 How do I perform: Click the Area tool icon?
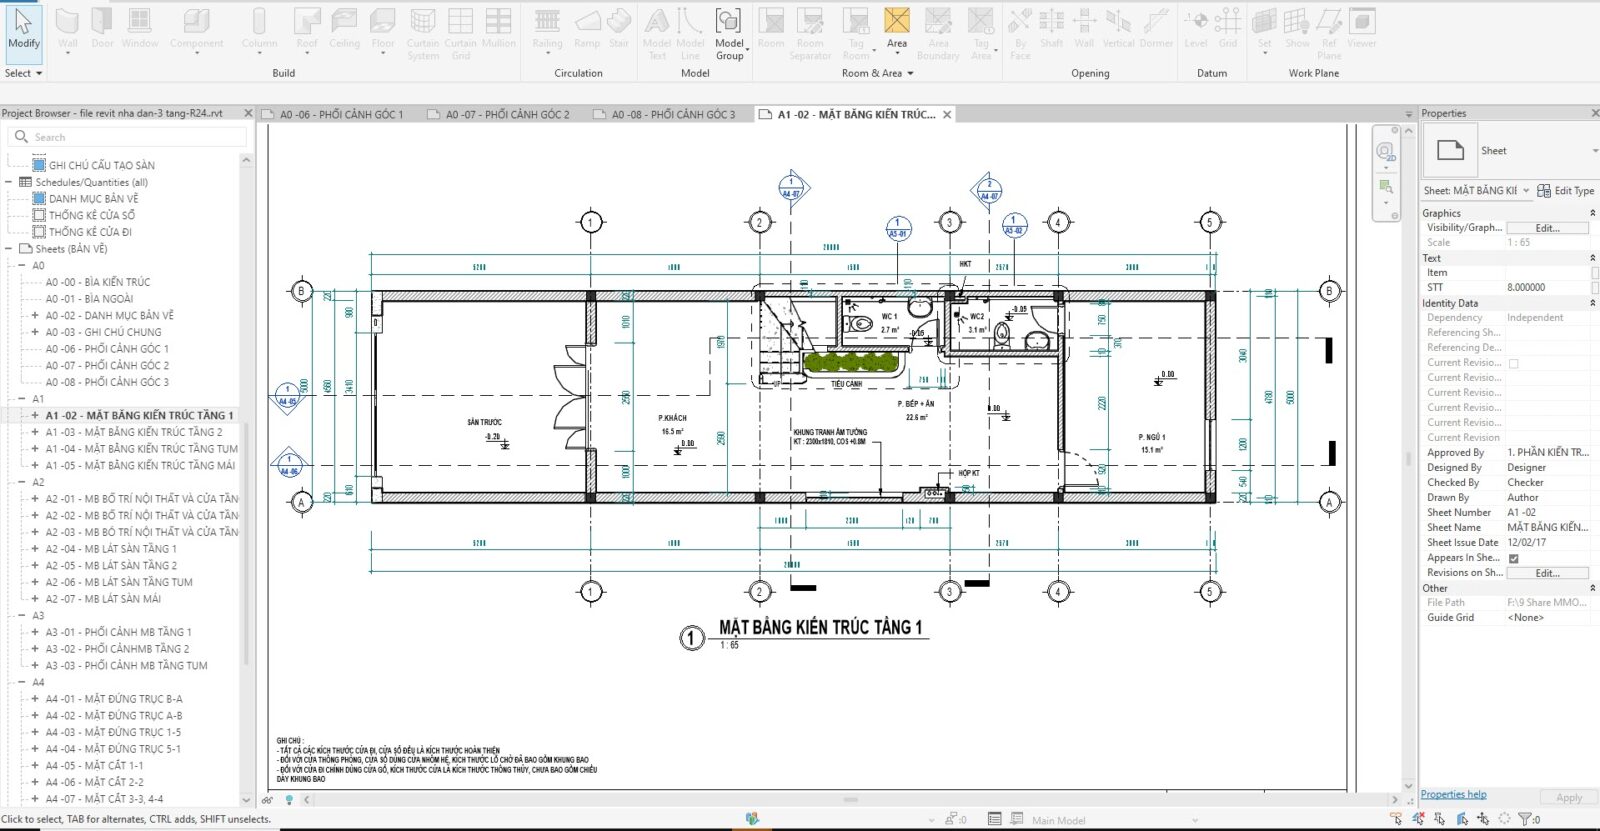(897, 21)
